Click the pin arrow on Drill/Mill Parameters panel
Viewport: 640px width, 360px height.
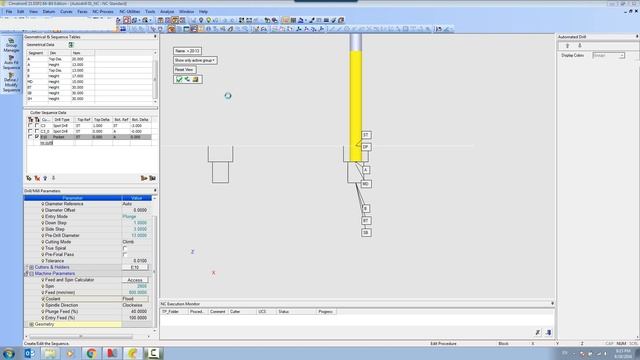pos(155,191)
